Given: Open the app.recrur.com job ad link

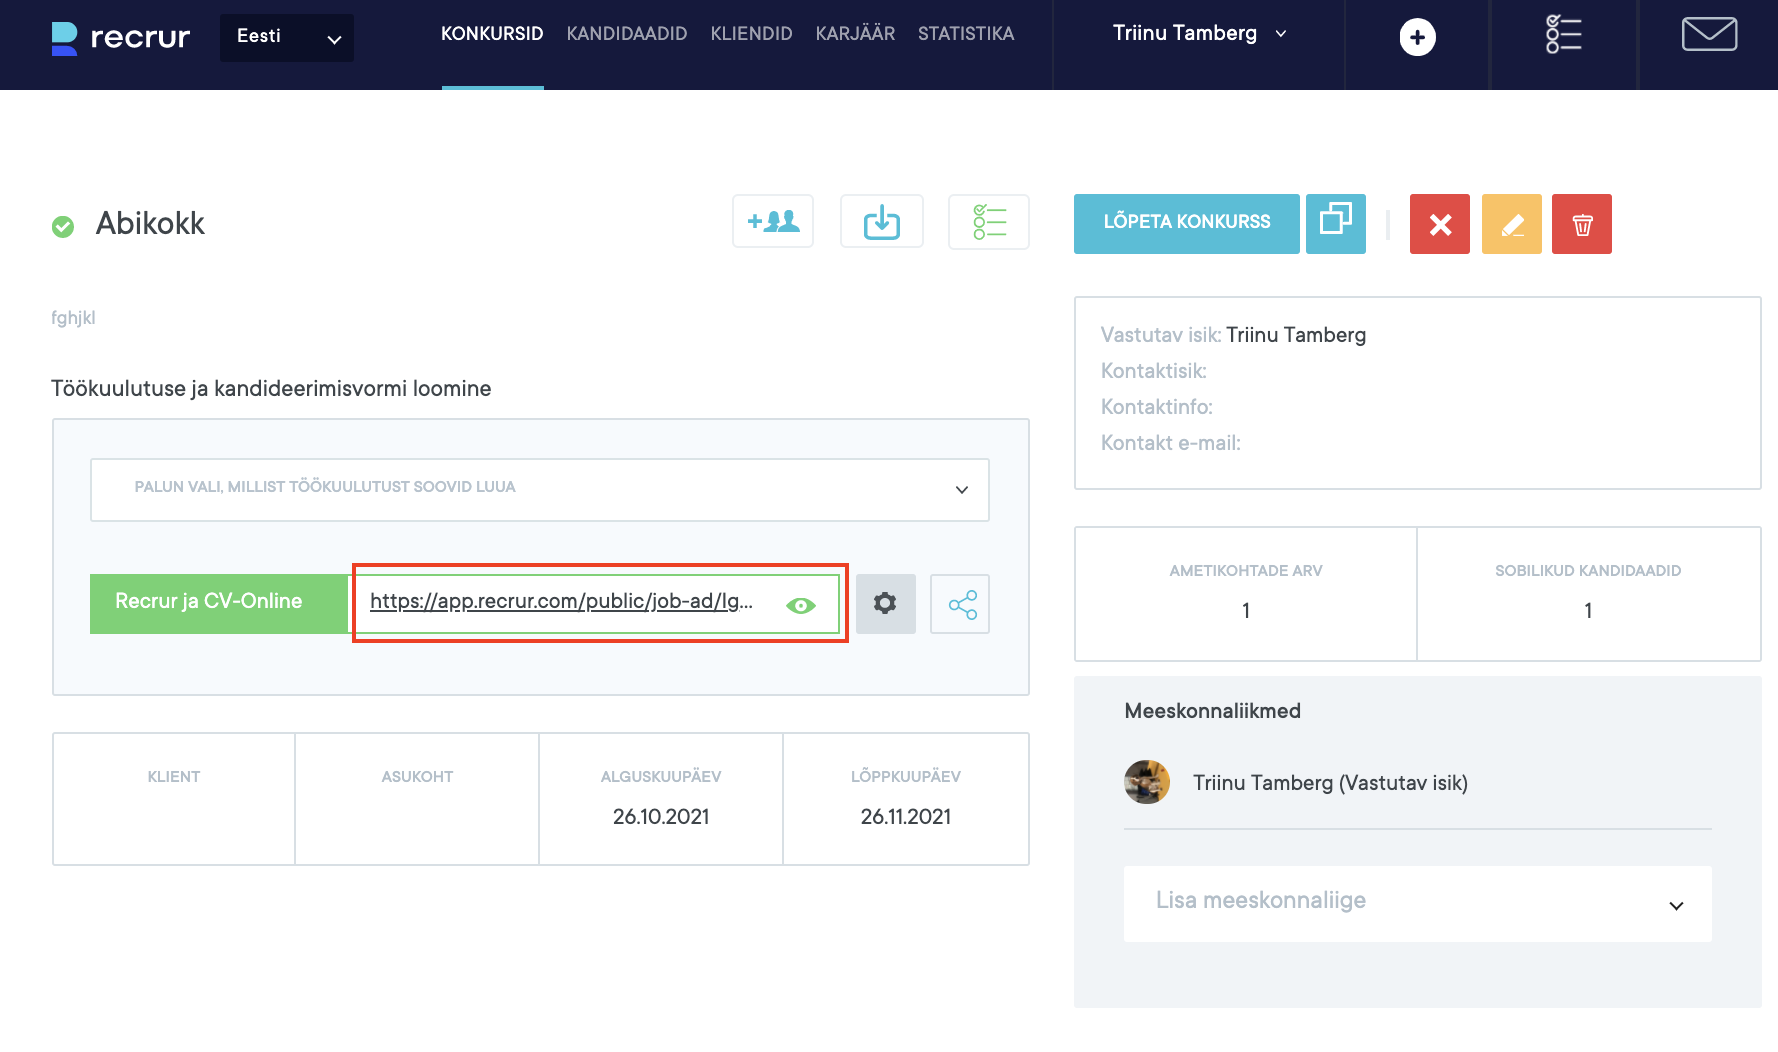Looking at the screenshot, I should (560, 601).
